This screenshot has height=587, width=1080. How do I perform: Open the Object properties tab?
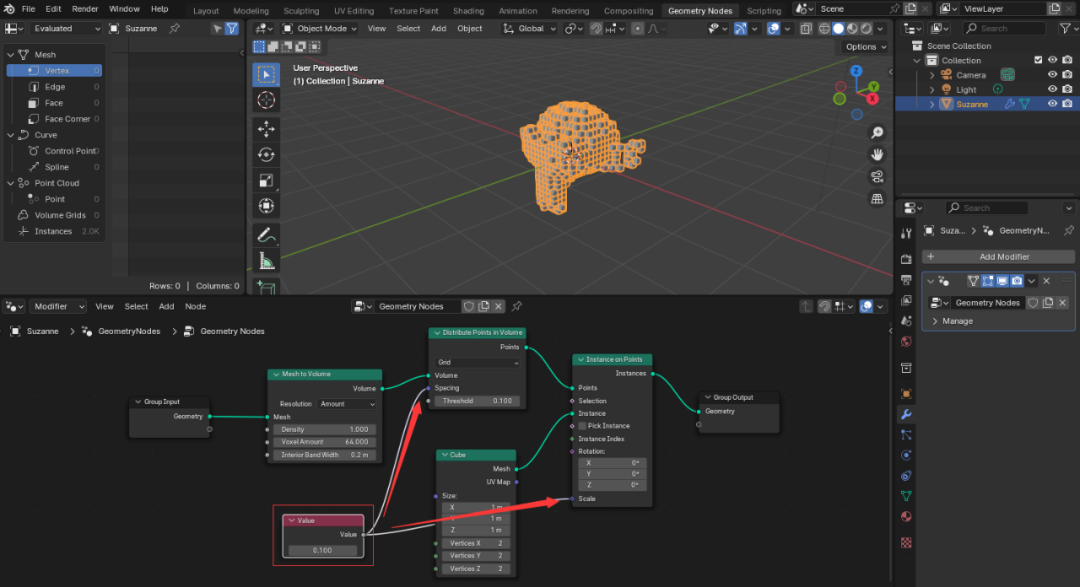pos(906,394)
